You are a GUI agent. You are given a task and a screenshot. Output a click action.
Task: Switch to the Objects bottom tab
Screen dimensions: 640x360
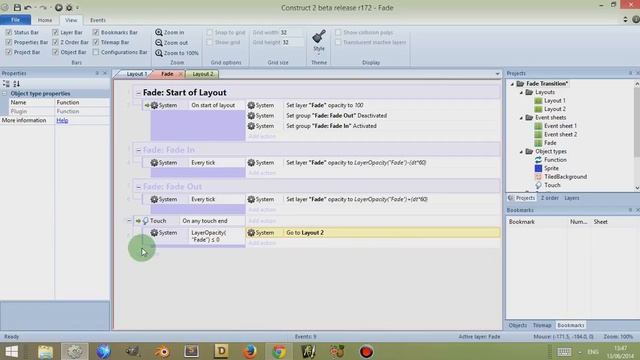click(518, 325)
